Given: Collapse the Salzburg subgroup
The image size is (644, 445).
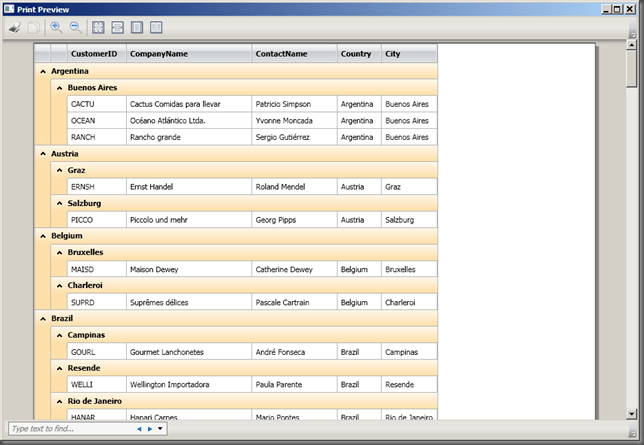Looking at the screenshot, I should (x=60, y=203).
